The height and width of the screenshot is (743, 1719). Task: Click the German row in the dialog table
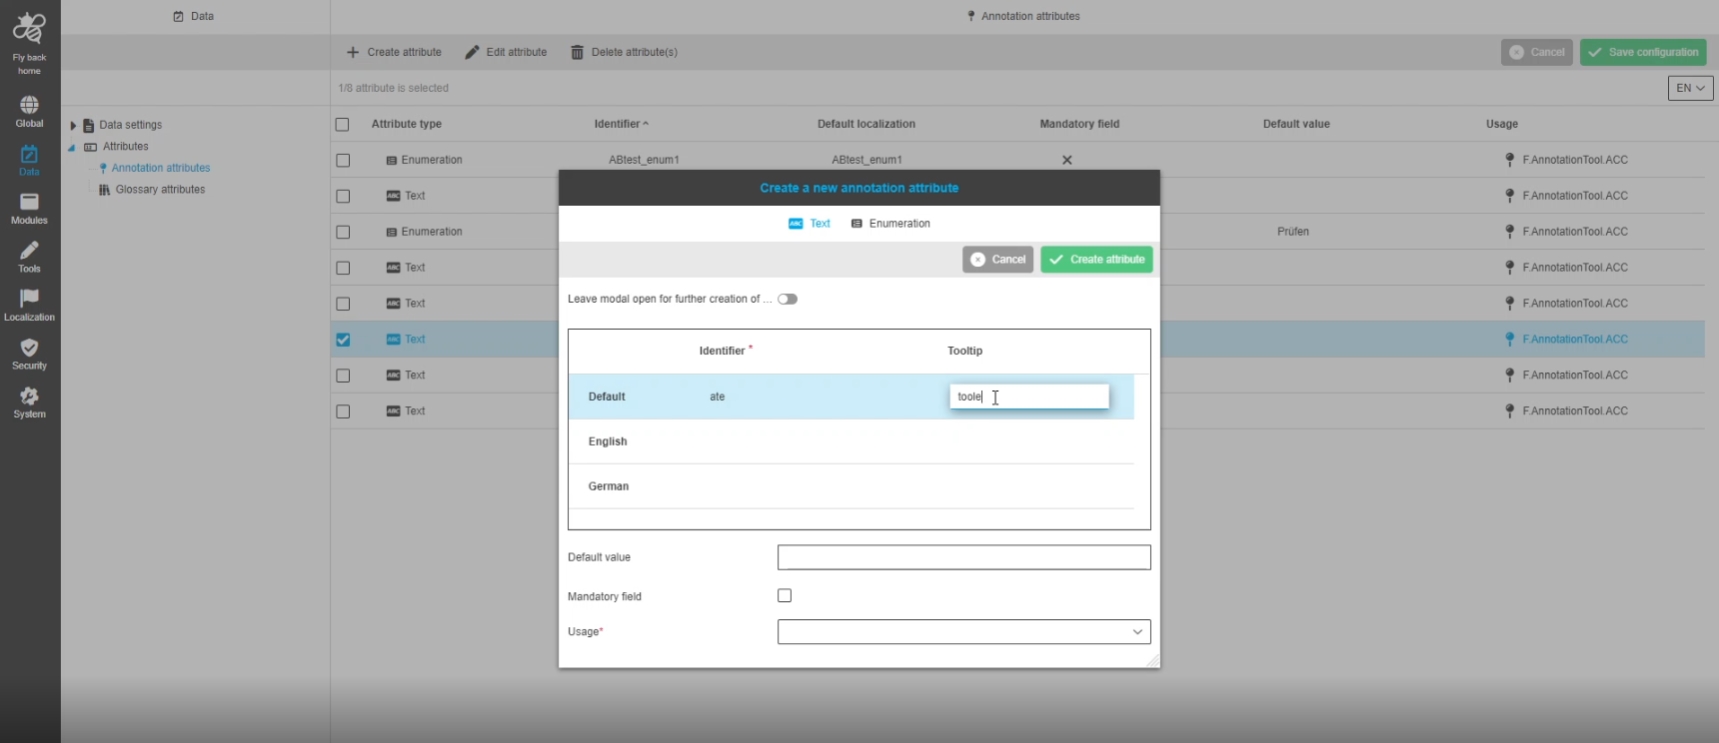851,487
